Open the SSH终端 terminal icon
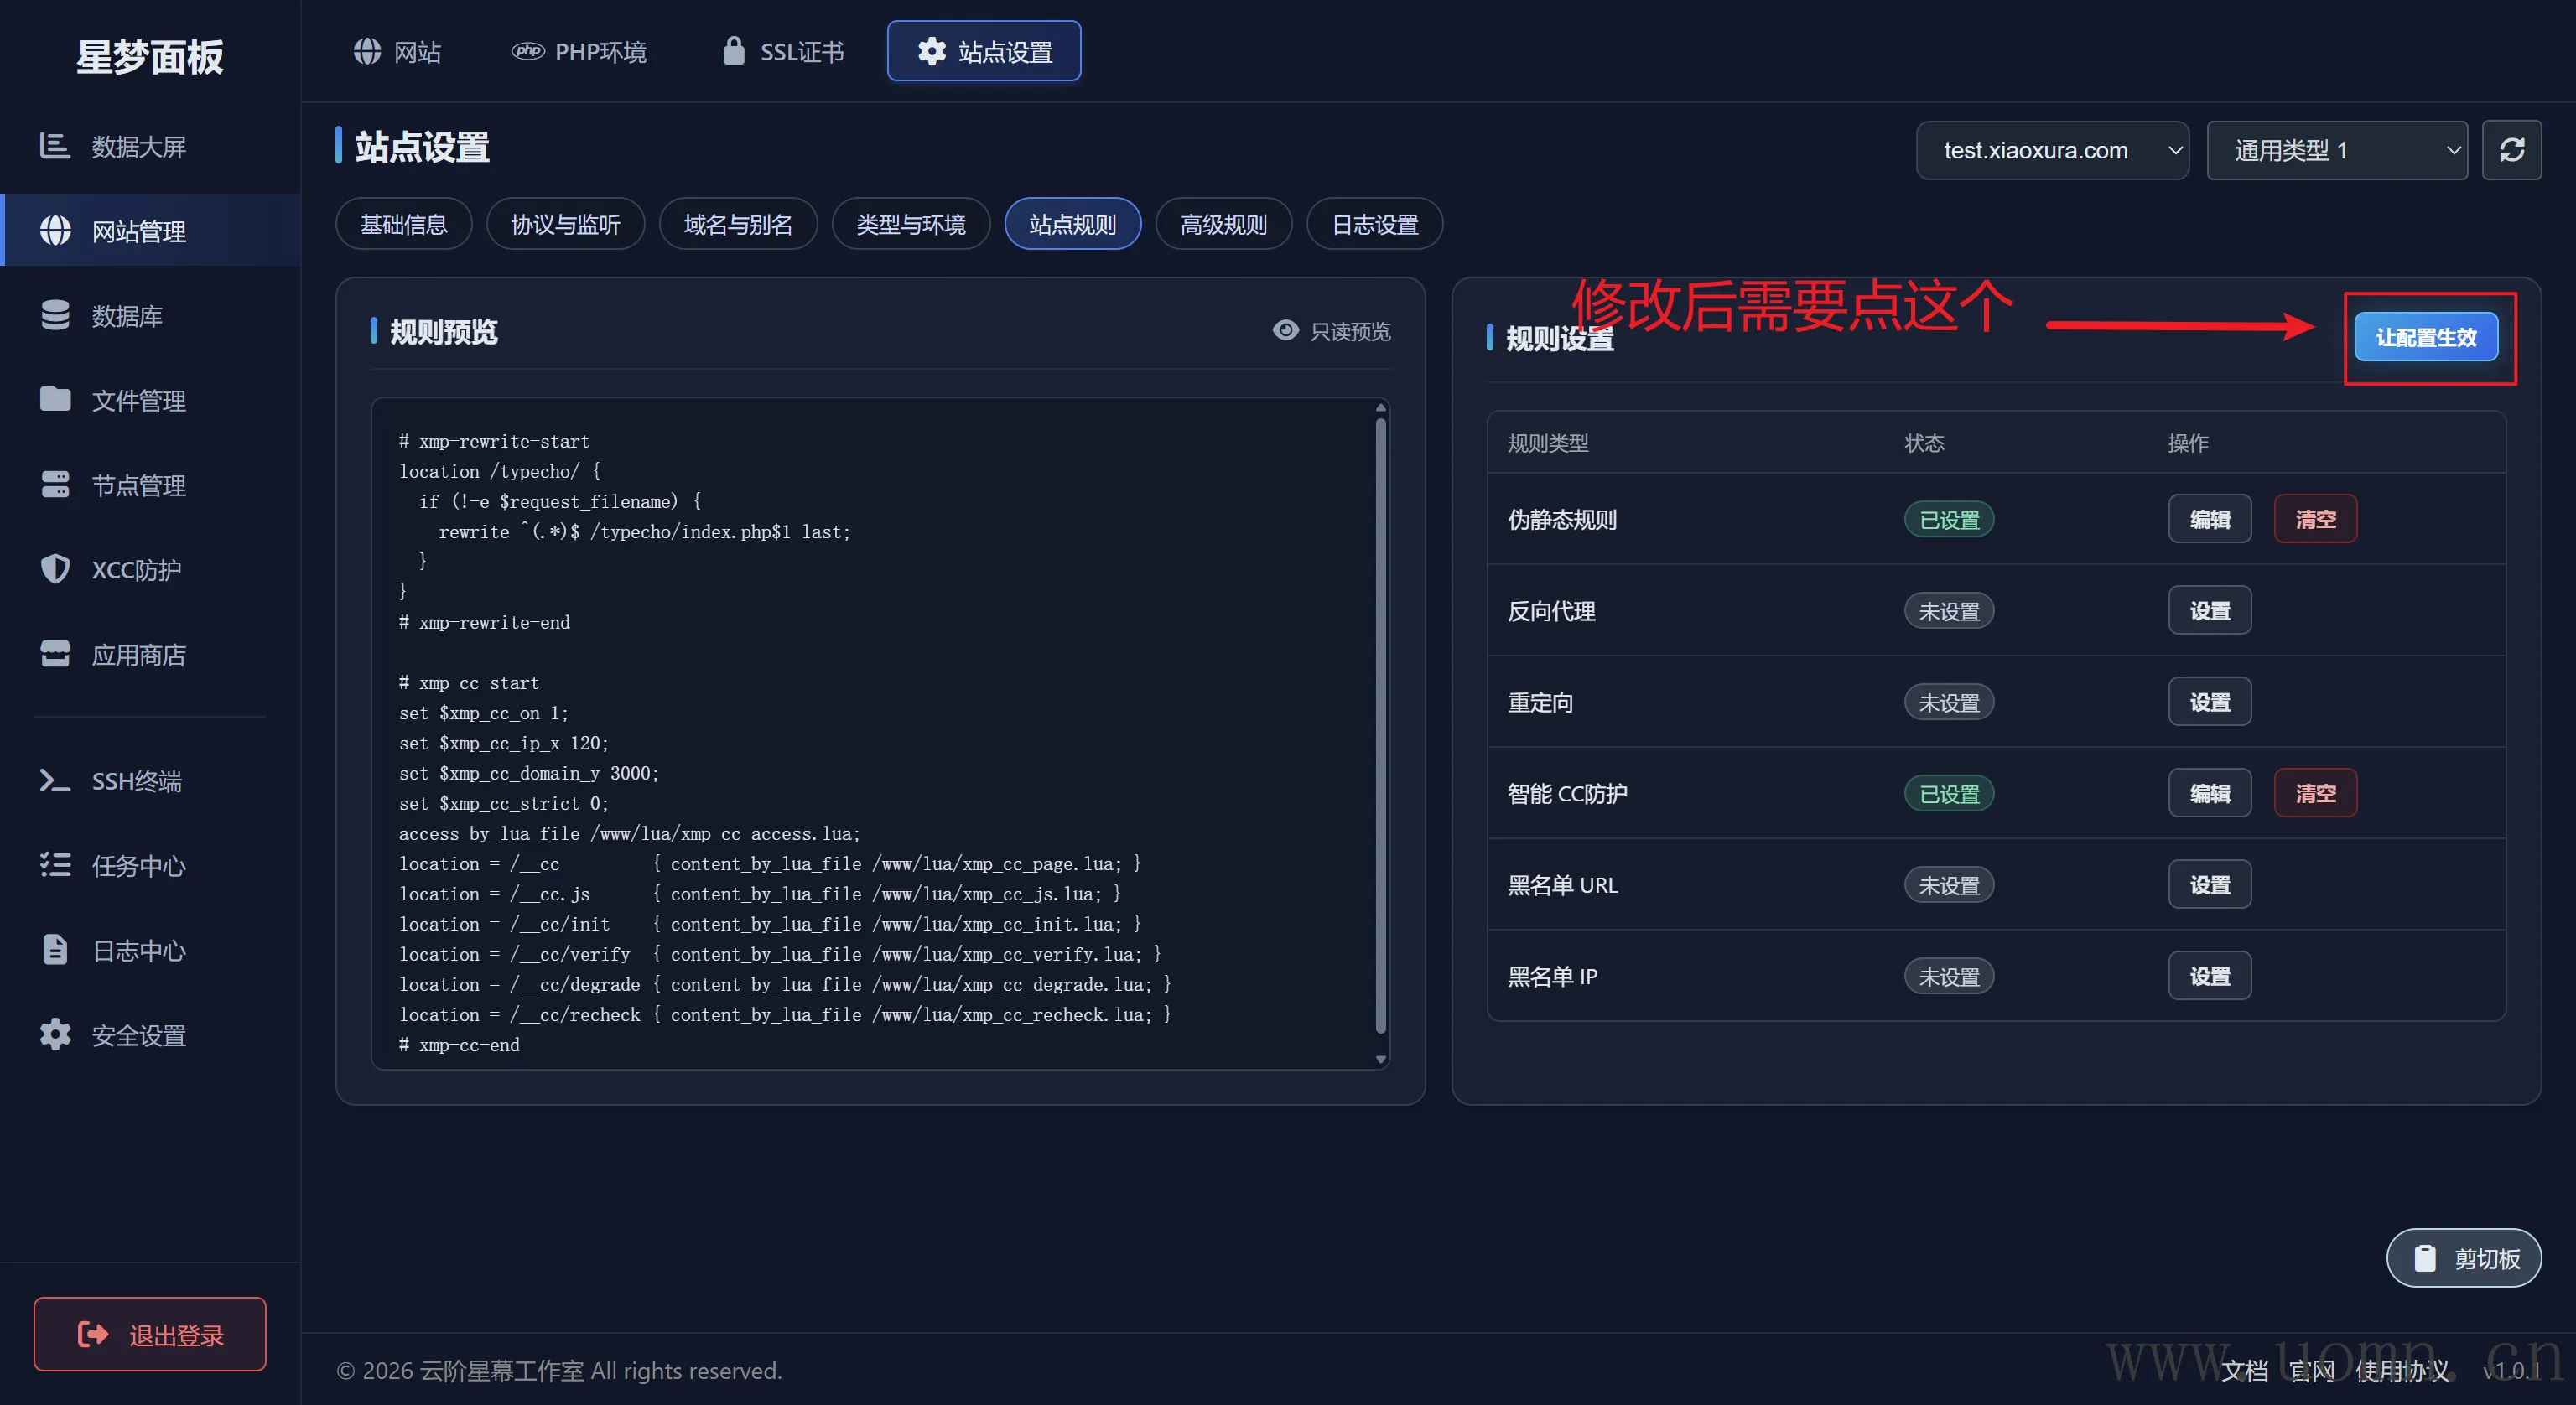The width and height of the screenshot is (2576, 1405). (55, 780)
